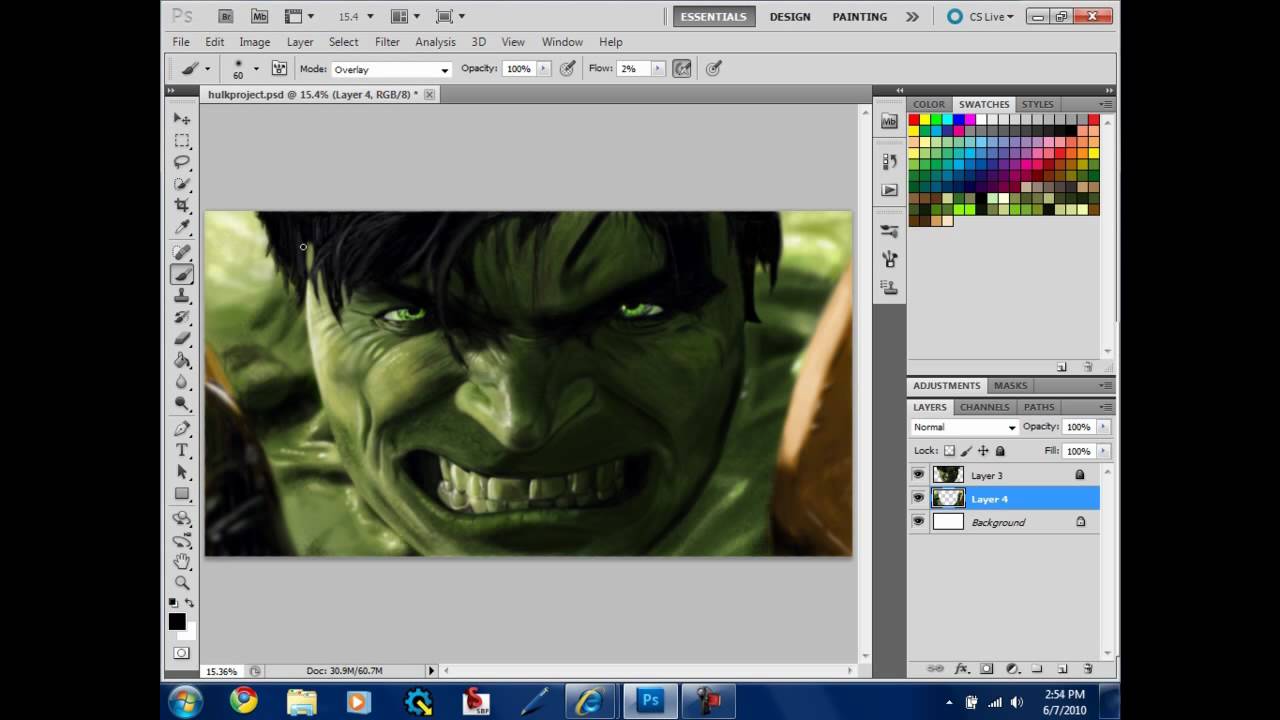Select the Move tool
This screenshot has width=1280, height=720.
182,119
